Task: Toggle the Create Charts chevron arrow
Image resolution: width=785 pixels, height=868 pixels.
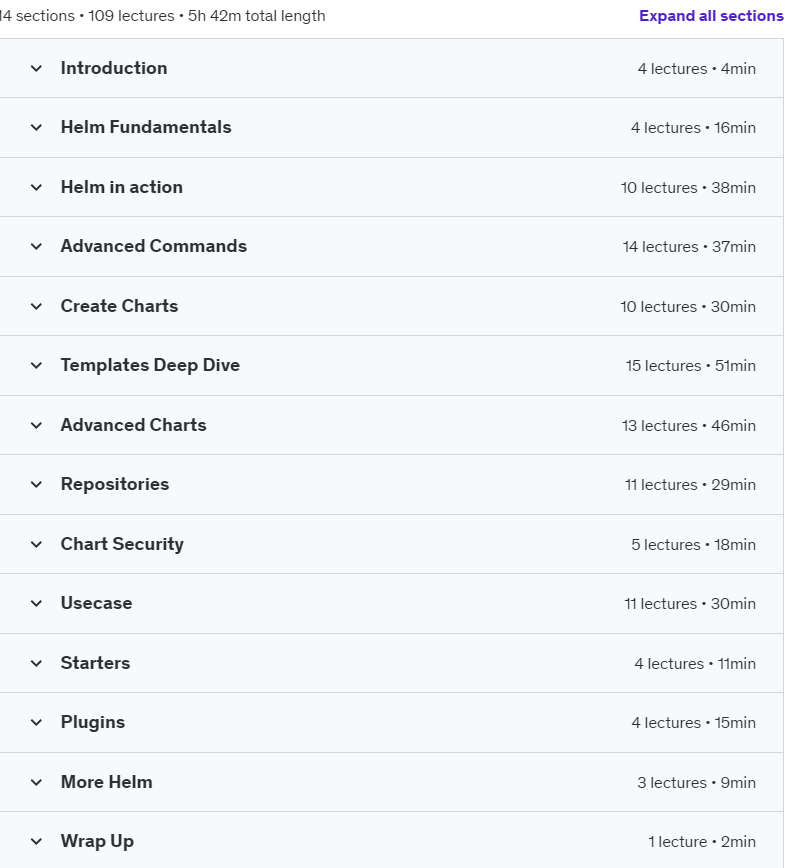Action: [36, 306]
